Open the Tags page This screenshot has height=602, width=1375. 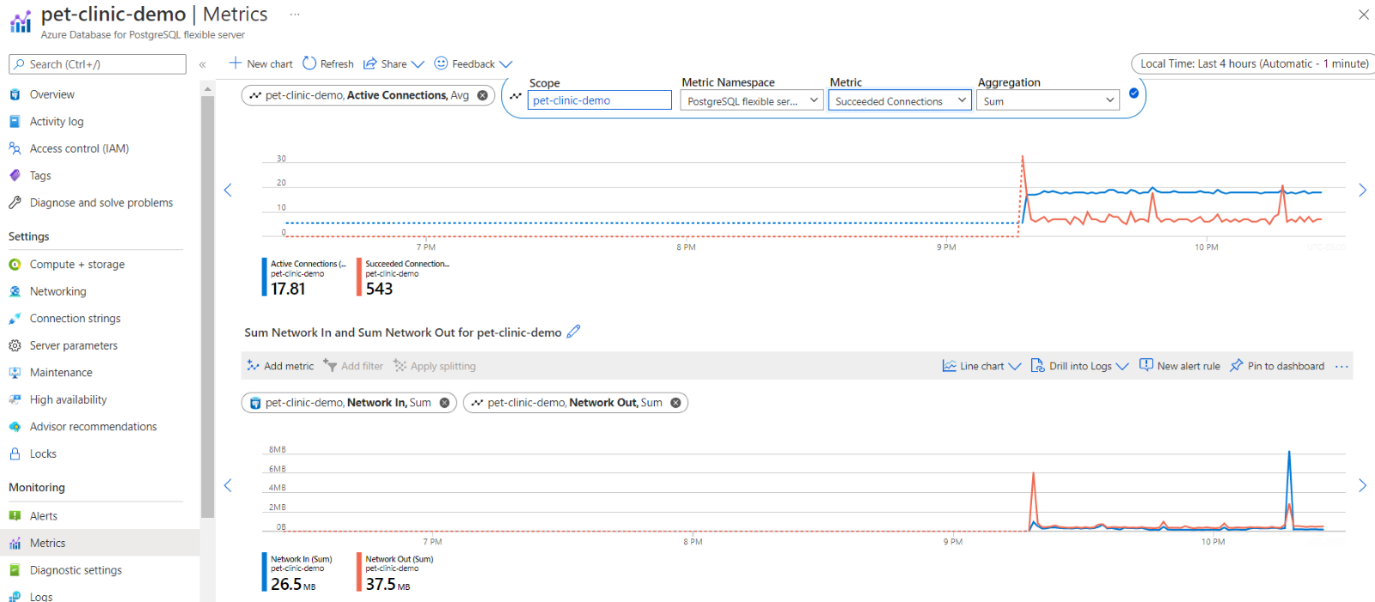tap(40, 176)
